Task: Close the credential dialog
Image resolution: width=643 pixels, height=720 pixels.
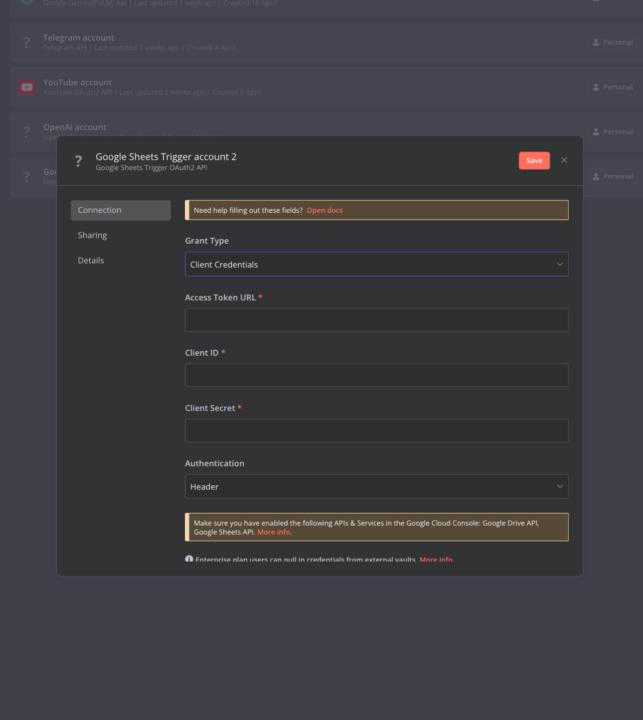Action: [564, 160]
